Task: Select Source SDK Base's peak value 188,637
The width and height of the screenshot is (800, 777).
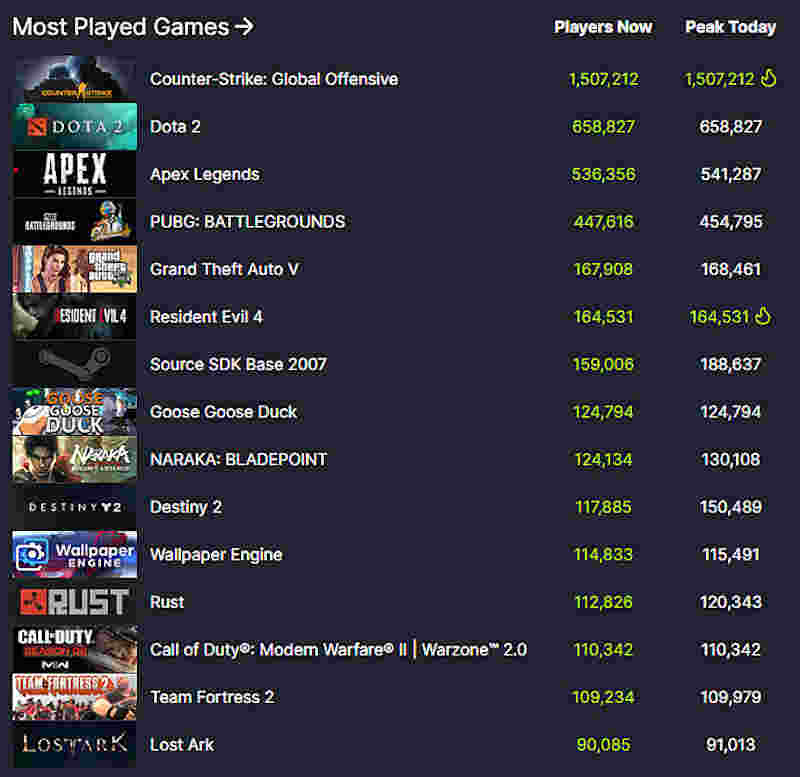Action: pos(731,364)
